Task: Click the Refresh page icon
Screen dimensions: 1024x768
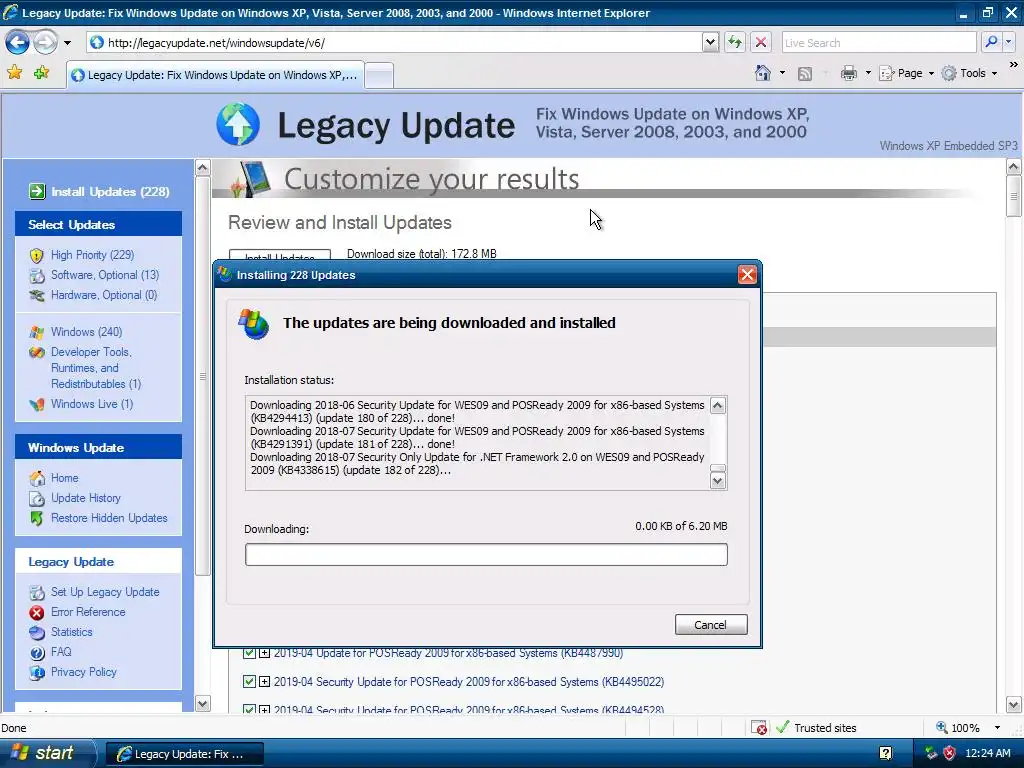Action: tap(735, 43)
